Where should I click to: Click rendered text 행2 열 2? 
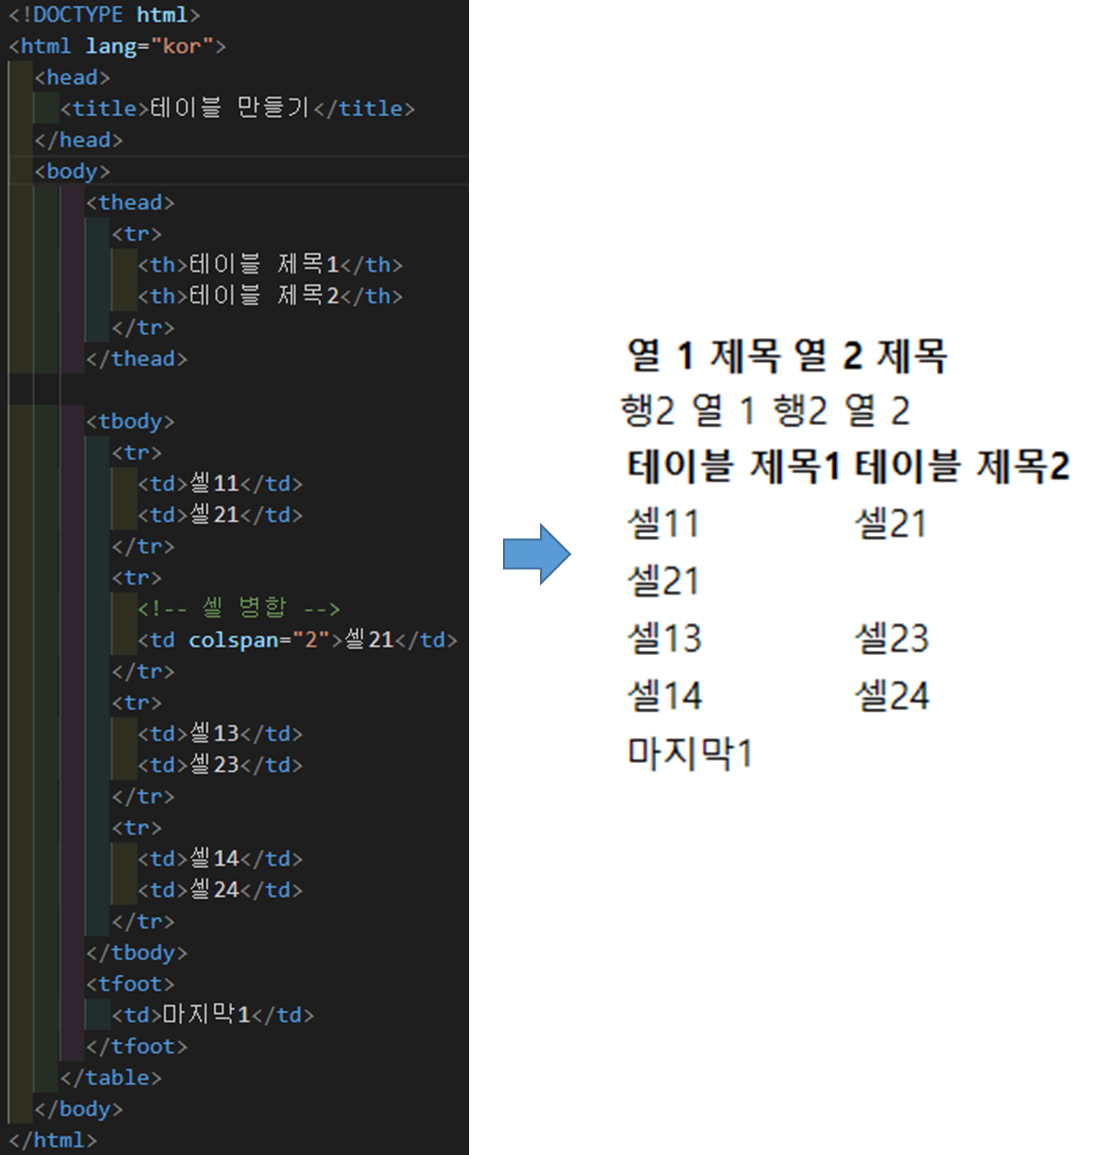842,410
